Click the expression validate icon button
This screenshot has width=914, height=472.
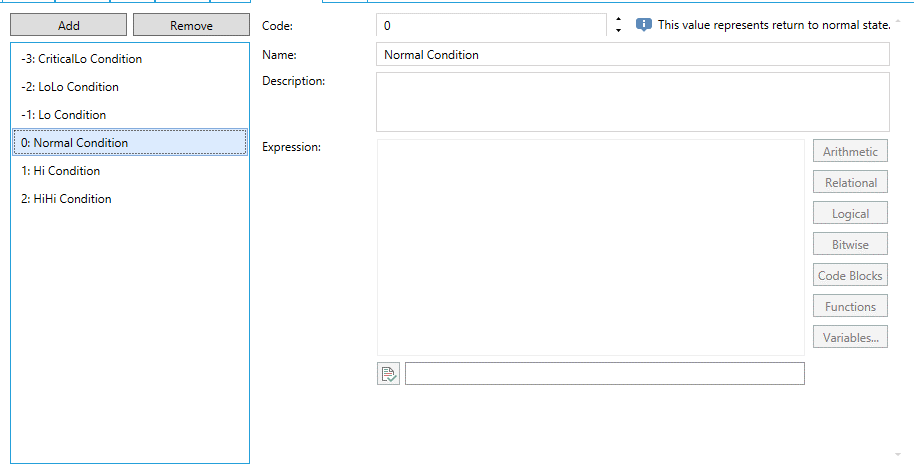click(388, 374)
